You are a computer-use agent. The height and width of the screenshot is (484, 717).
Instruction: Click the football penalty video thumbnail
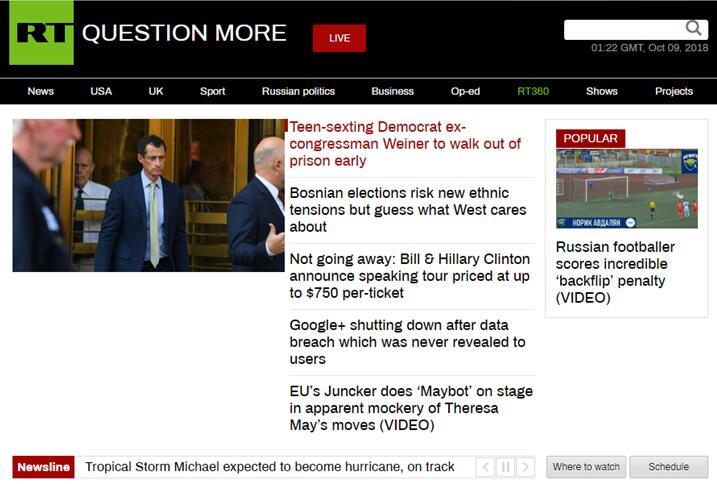tap(627, 188)
